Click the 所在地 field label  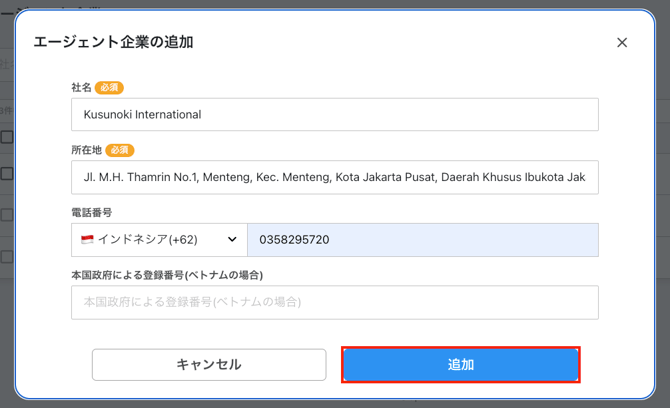point(86,150)
